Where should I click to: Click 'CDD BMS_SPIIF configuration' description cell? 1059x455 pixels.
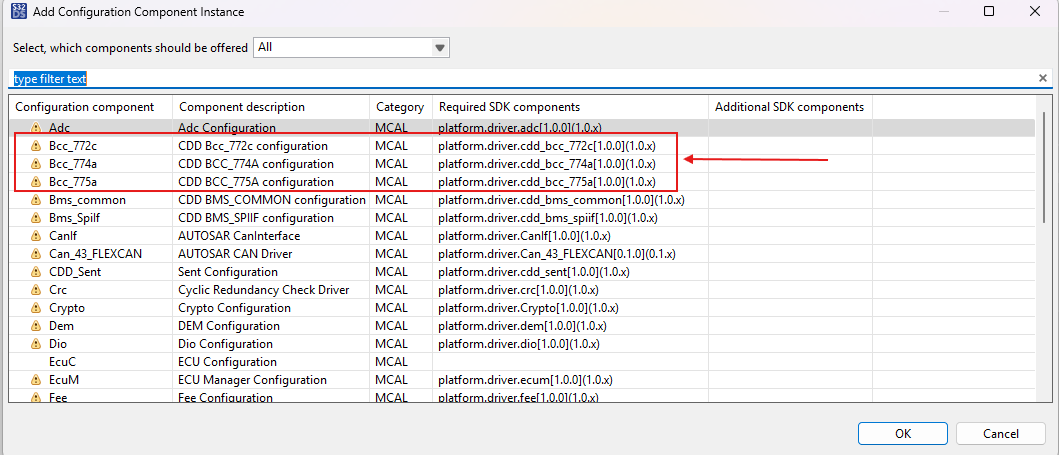click(x=256, y=219)
